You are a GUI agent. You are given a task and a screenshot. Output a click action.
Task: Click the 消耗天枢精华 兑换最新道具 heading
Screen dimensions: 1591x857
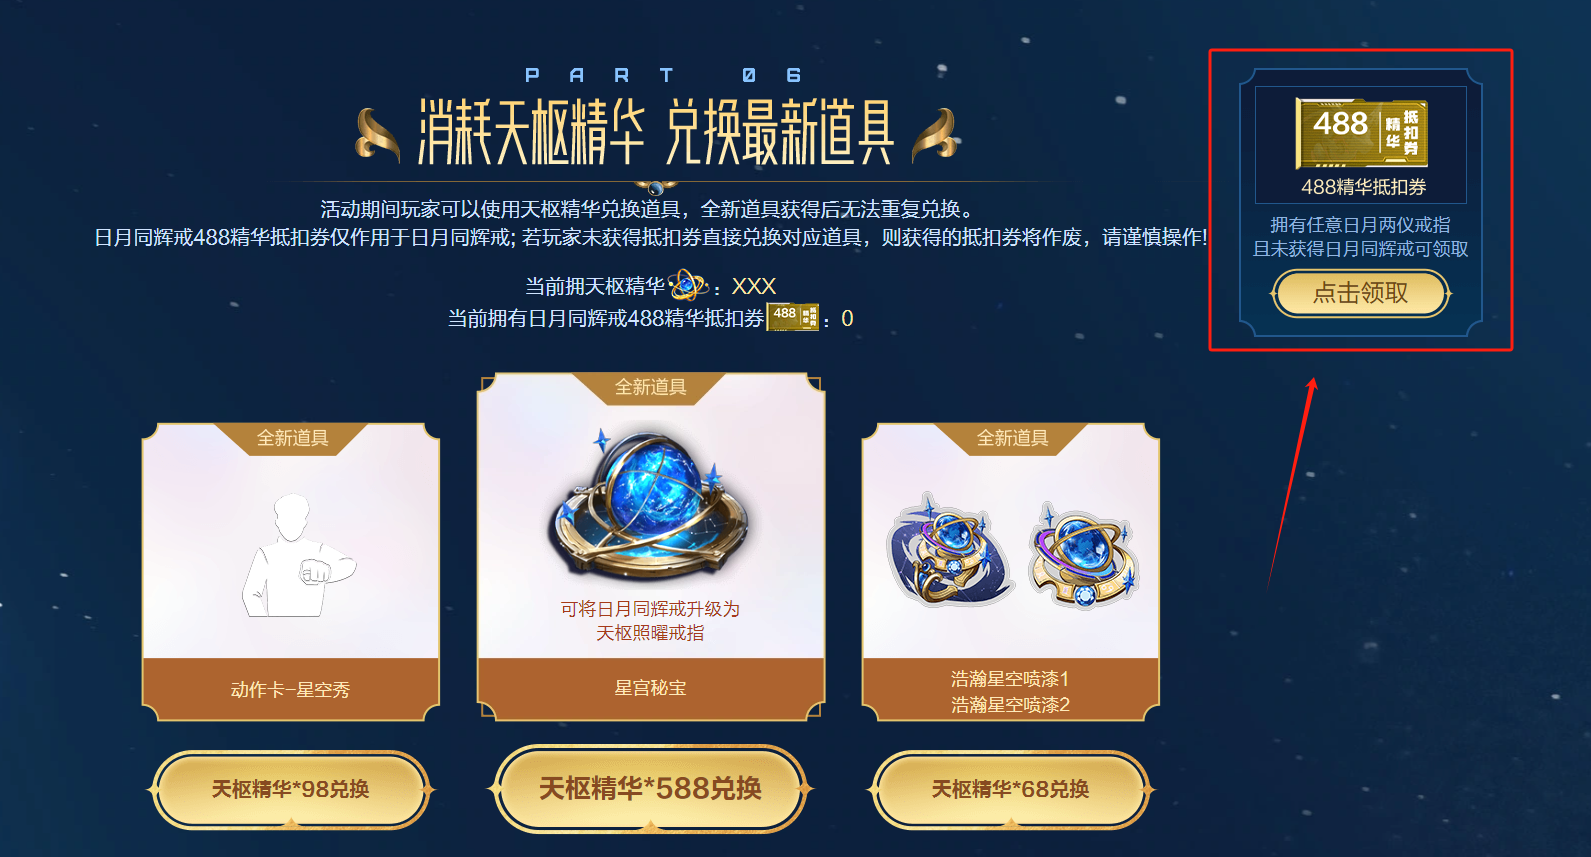[656, 131]
